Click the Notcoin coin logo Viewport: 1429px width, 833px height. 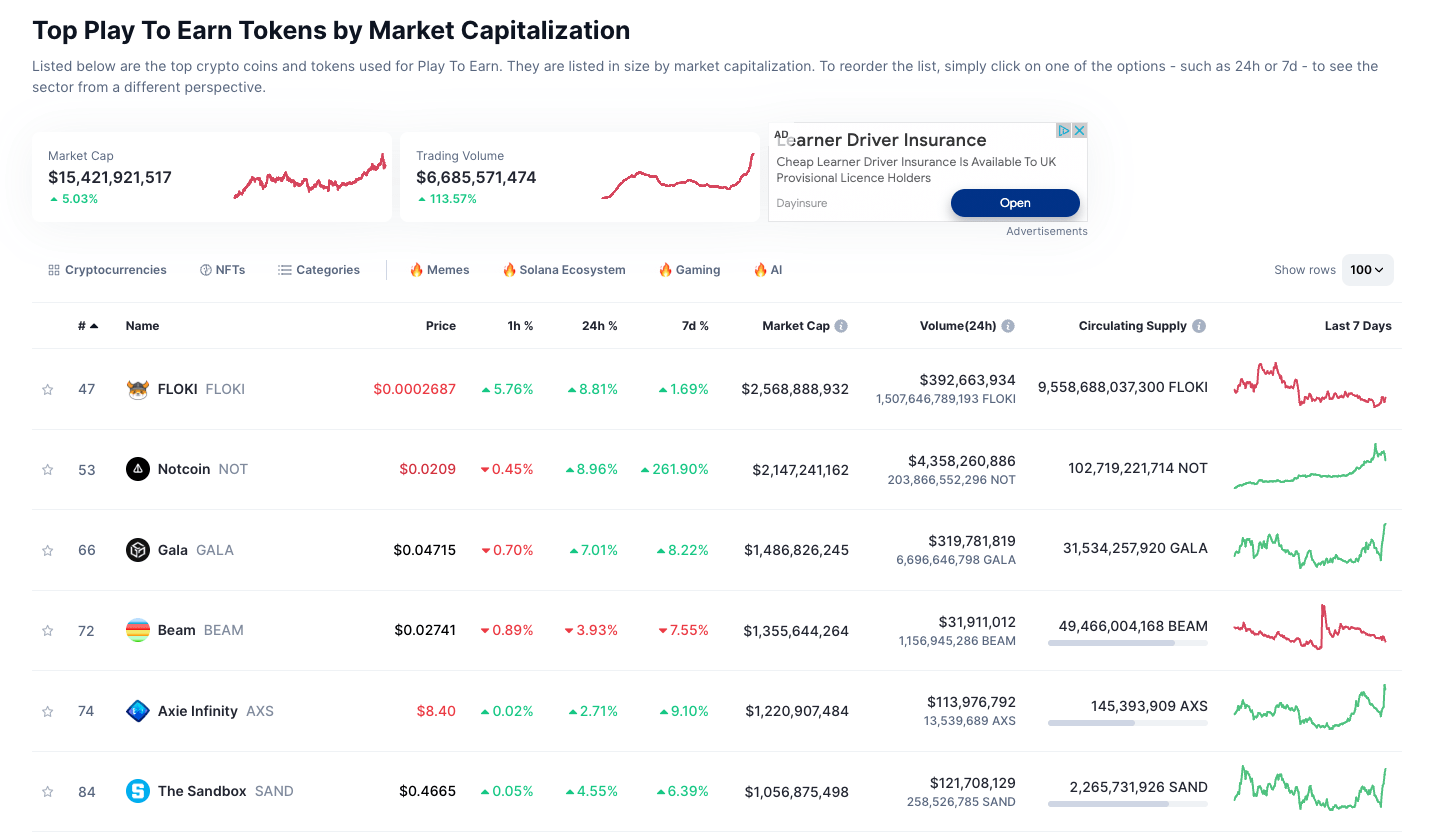coord(137,468)
